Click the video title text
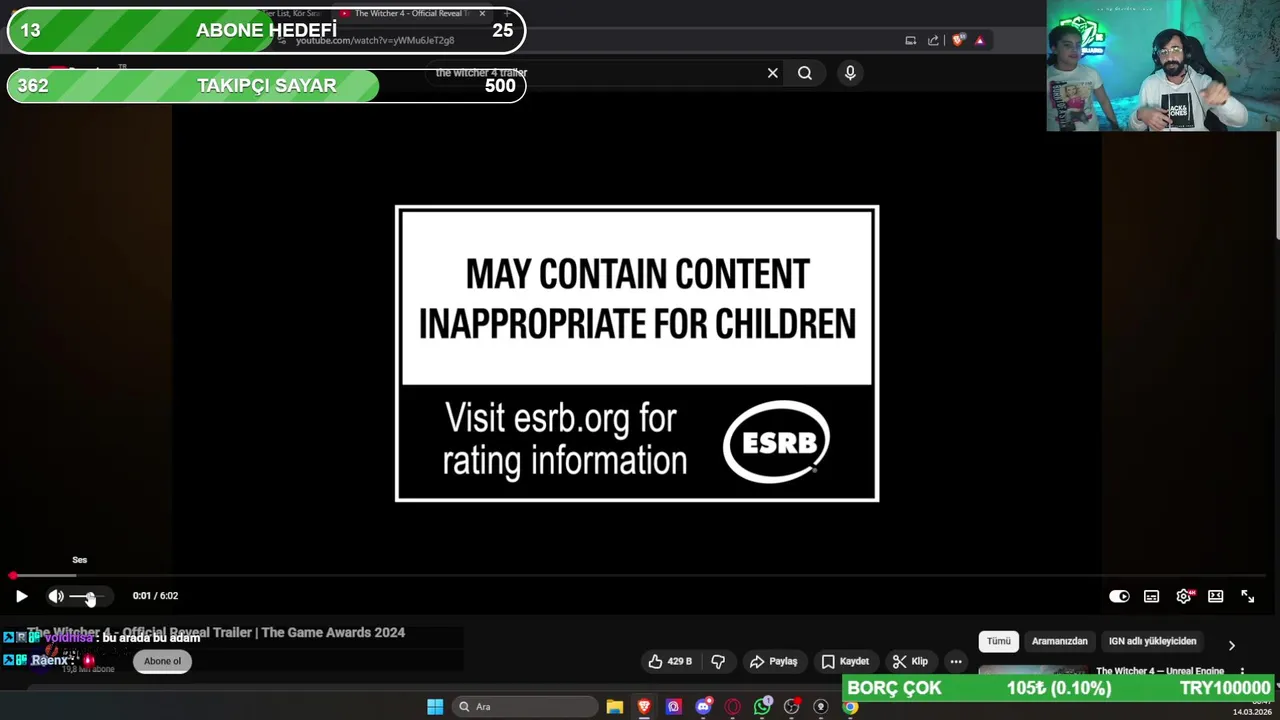 pyautogui.click(x=216, y=632)
